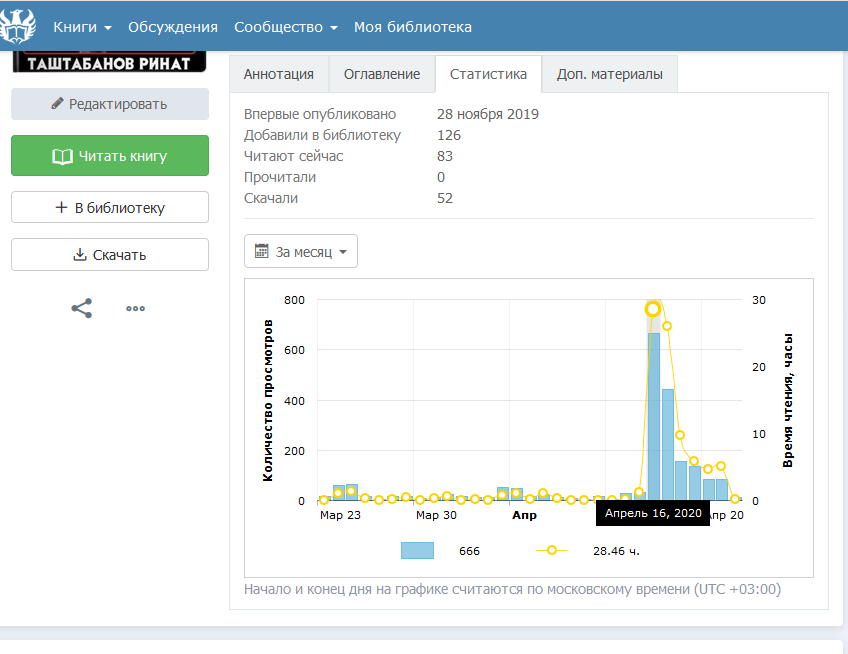Expand the Книги dropdown menu
The width and height of the screenshot is (848, 654).
coord(82,27)
